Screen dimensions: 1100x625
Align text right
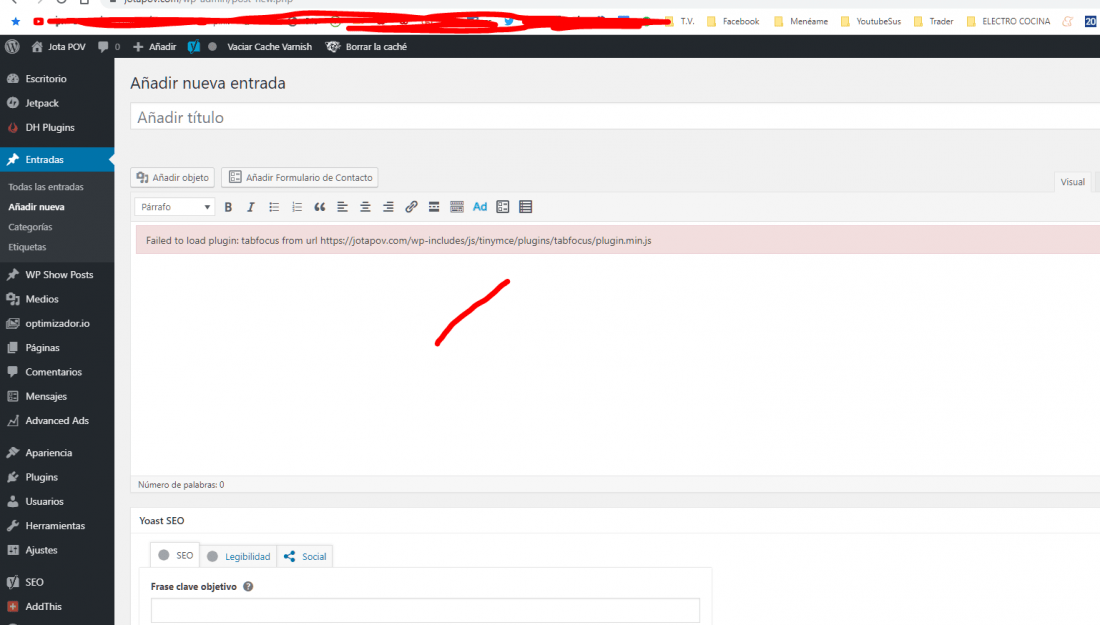[388, 207]
